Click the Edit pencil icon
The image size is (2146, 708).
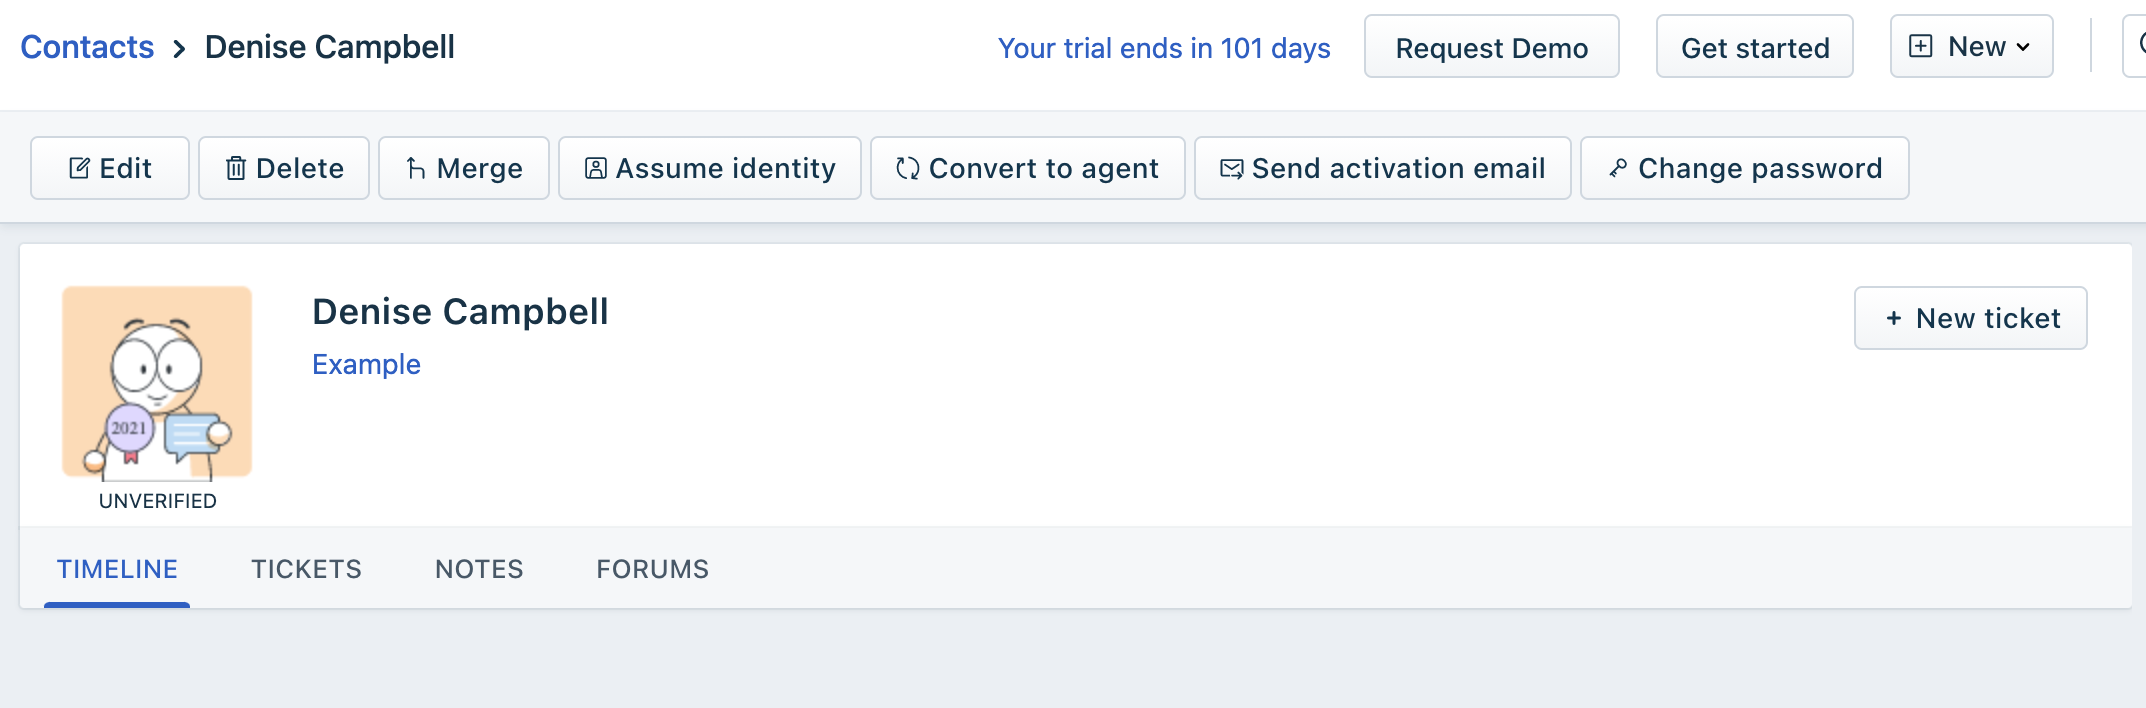click(79, 168)
